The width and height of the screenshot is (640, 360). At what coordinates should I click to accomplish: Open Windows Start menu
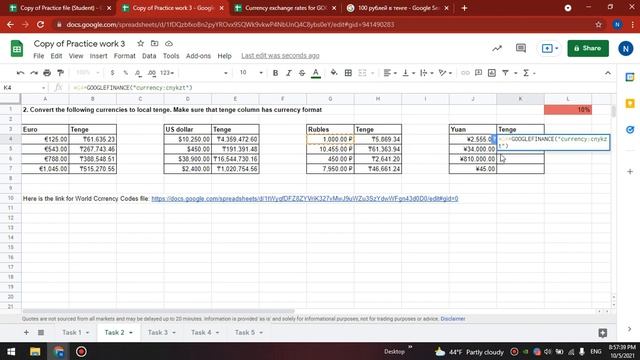pyautogui.click(x=11, y=351)
